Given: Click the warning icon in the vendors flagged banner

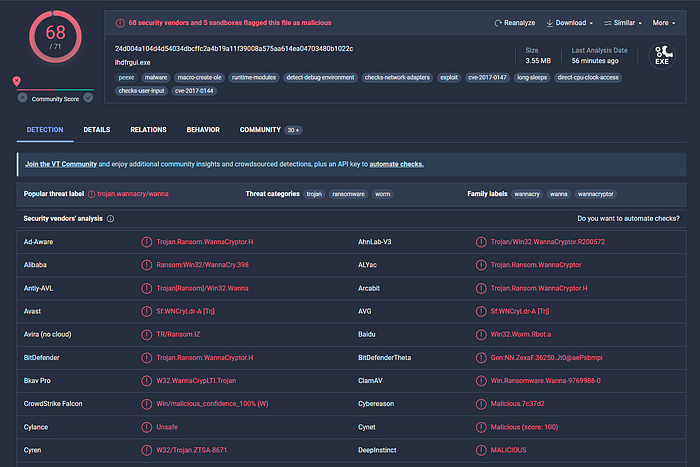Looking at the screenshot, I should pos(120,23).
